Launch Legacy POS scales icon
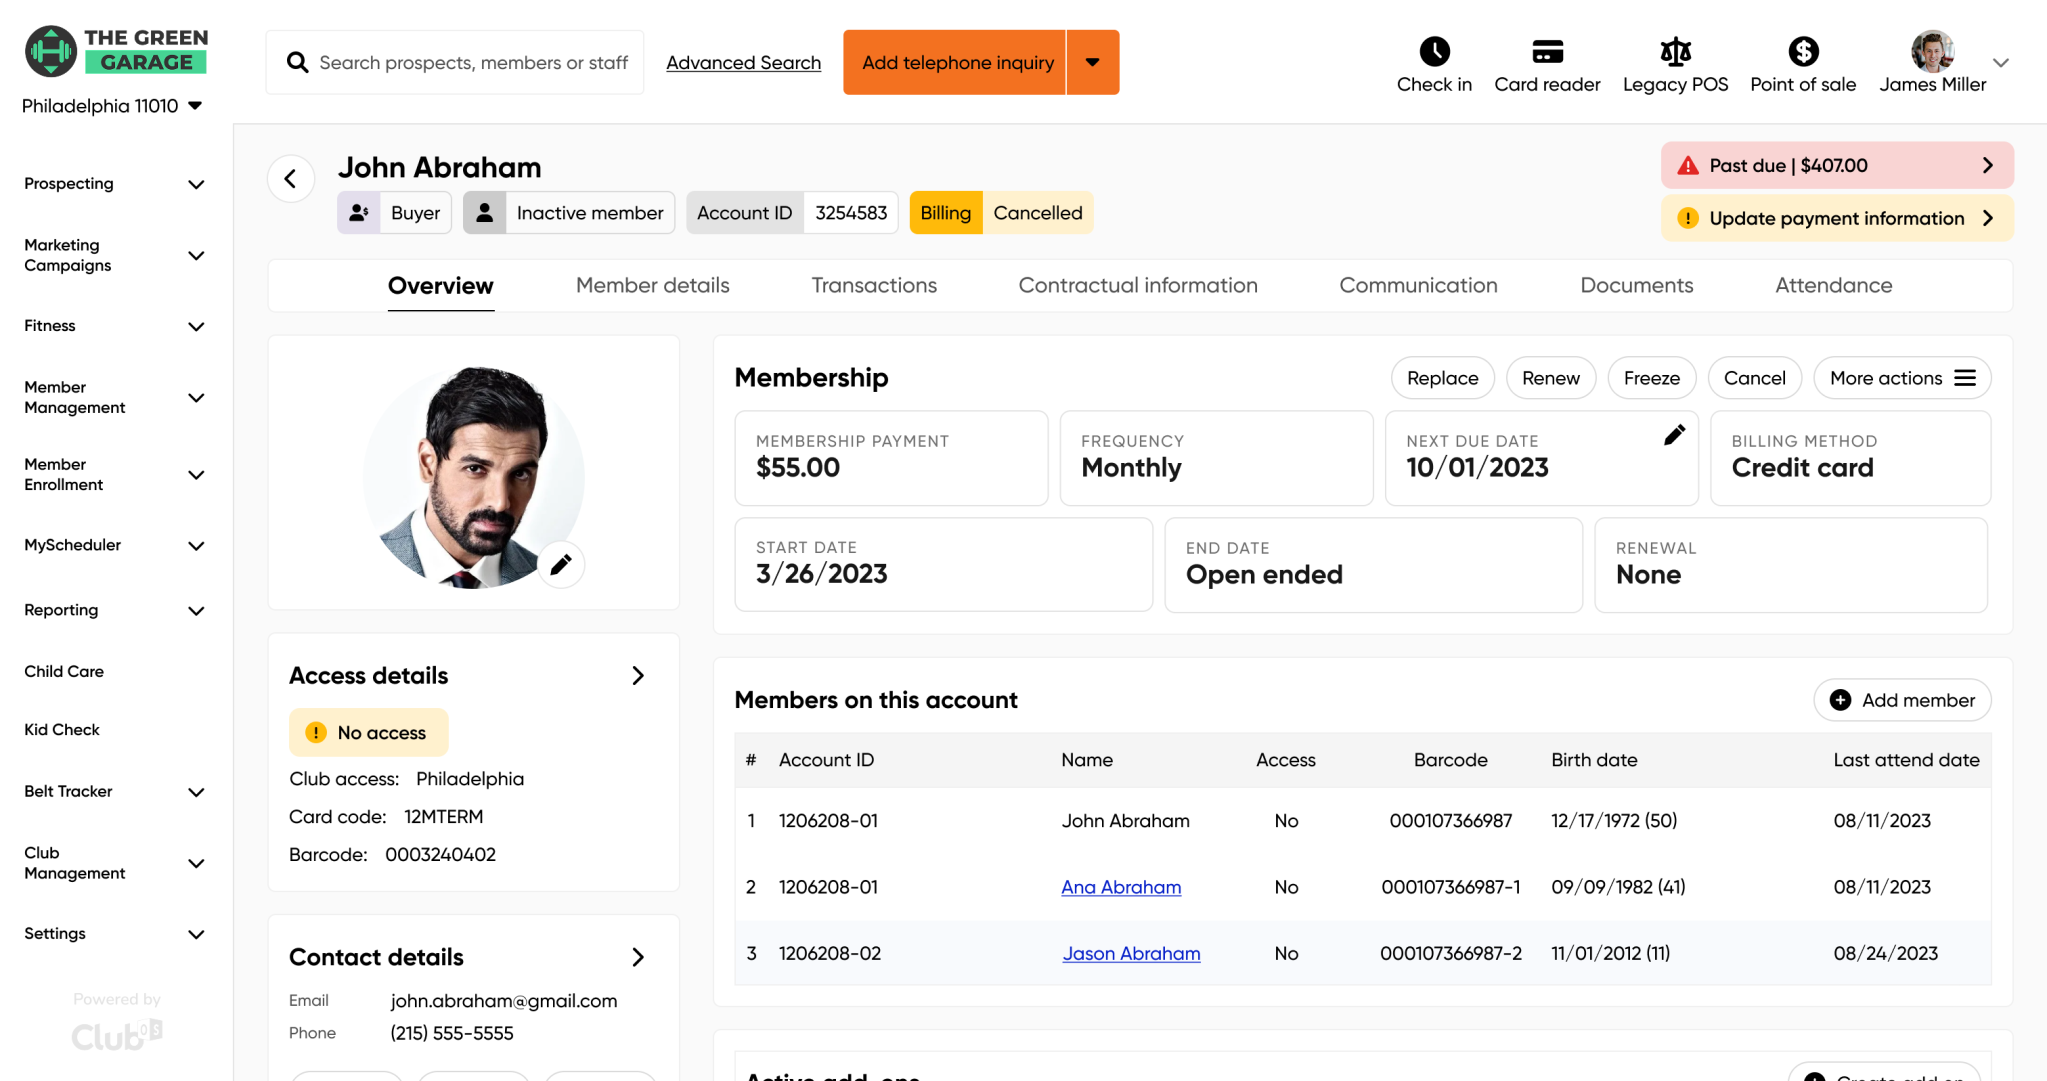Viewport: 2047px width, 1081px height. point(1675,51)
